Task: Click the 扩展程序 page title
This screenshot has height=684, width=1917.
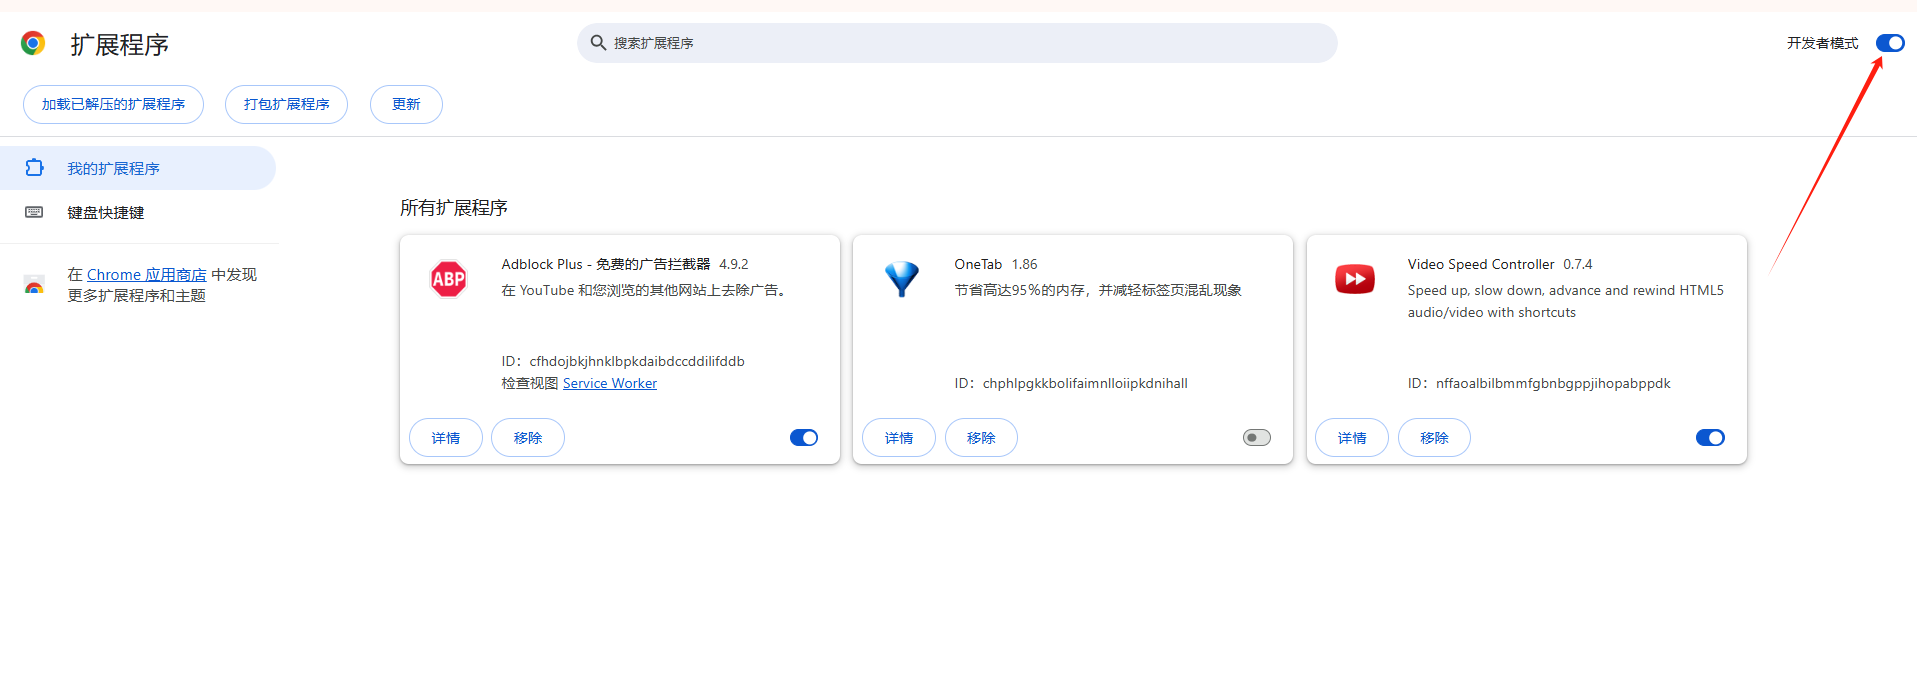Action: 120,44
